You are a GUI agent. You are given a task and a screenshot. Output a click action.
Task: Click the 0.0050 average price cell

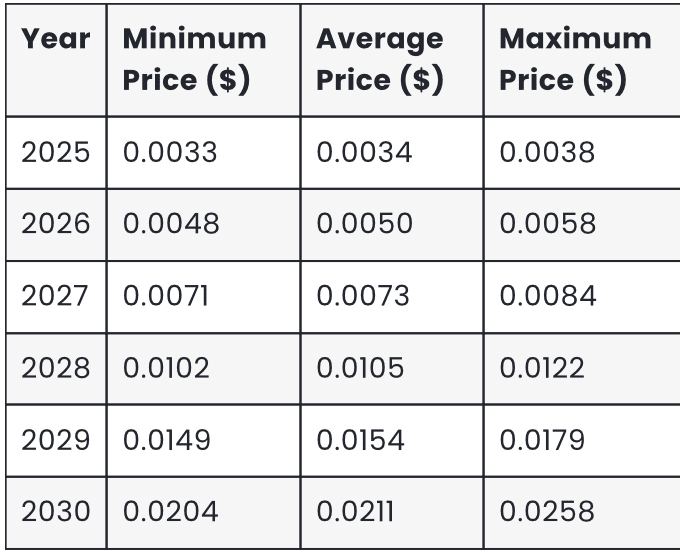pyautogui.click(x=364, y=224)
